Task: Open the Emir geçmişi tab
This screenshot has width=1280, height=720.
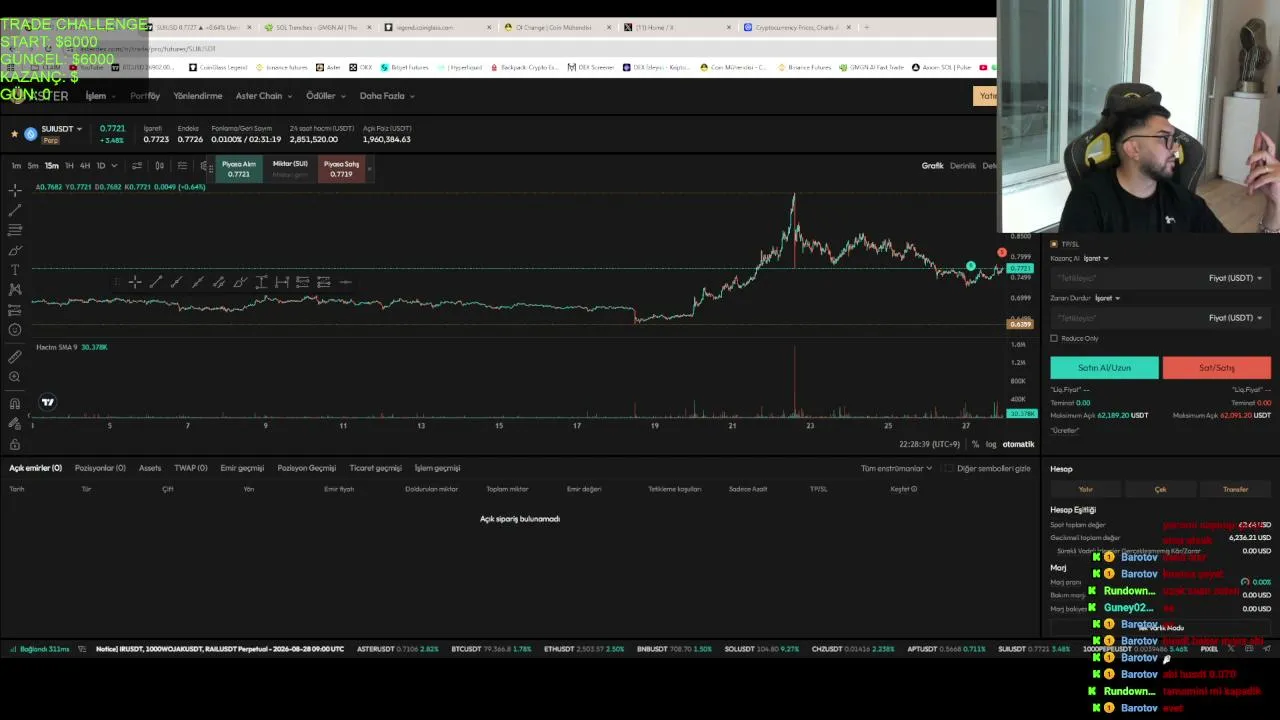Action: pyautogui.click(x=242, y=468)
